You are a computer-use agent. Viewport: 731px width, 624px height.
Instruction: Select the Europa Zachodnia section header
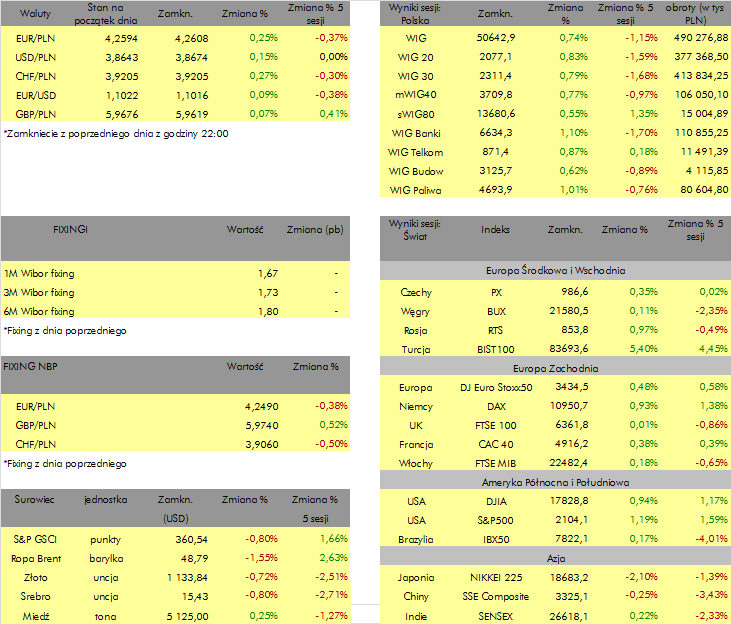(x=555, y=368)
